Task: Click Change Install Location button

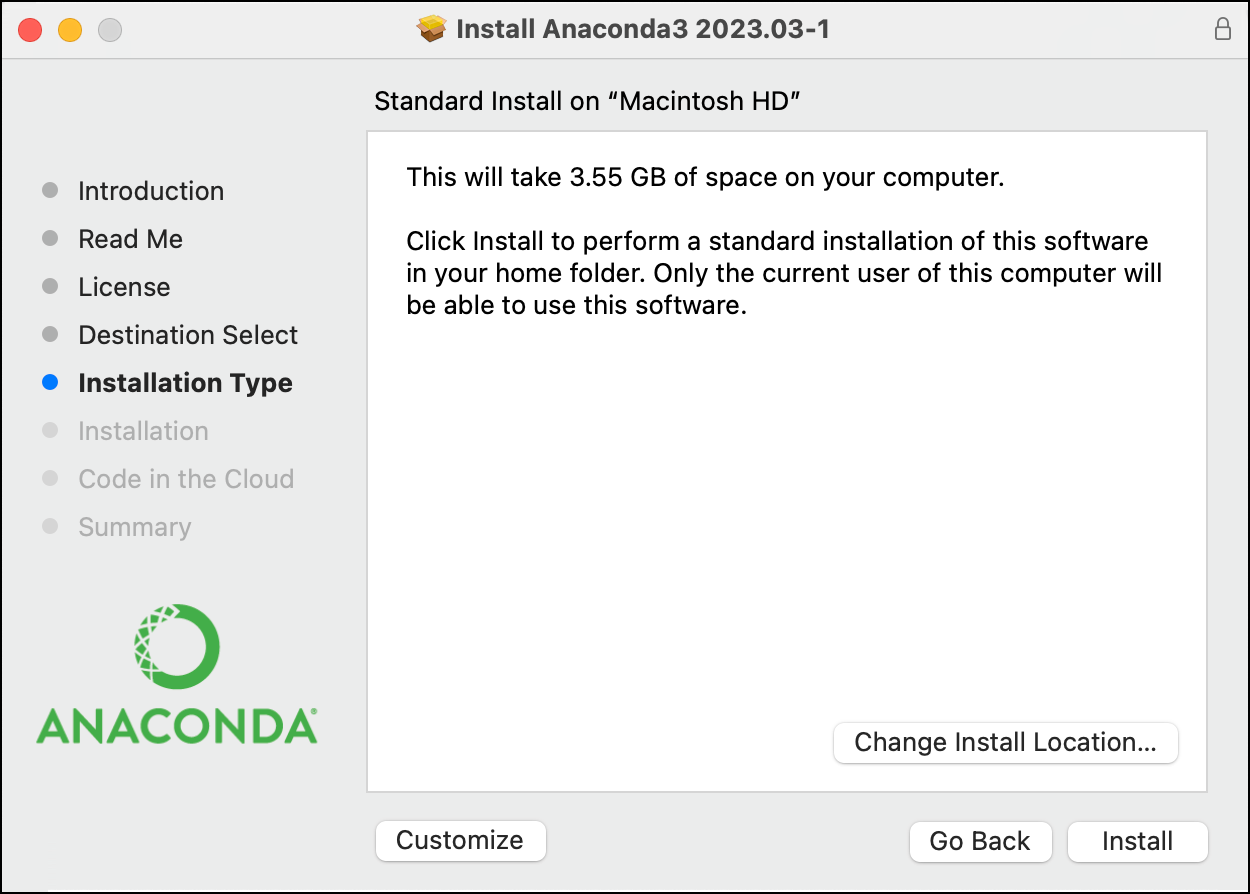Action: (1005, 743)
